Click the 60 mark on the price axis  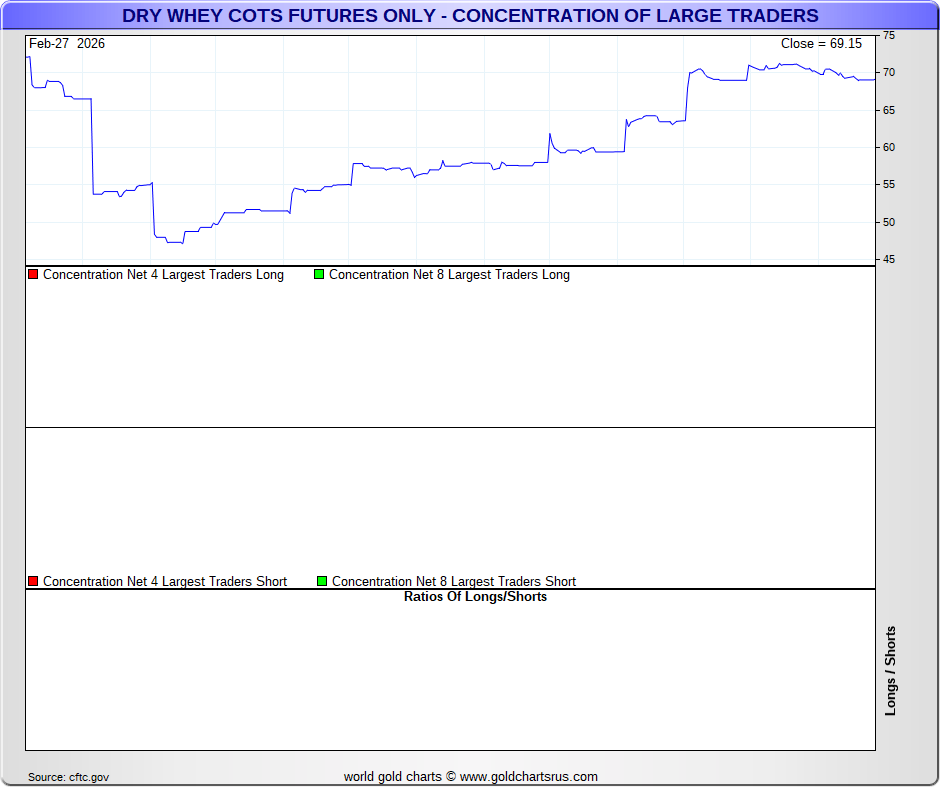point(889,147)
